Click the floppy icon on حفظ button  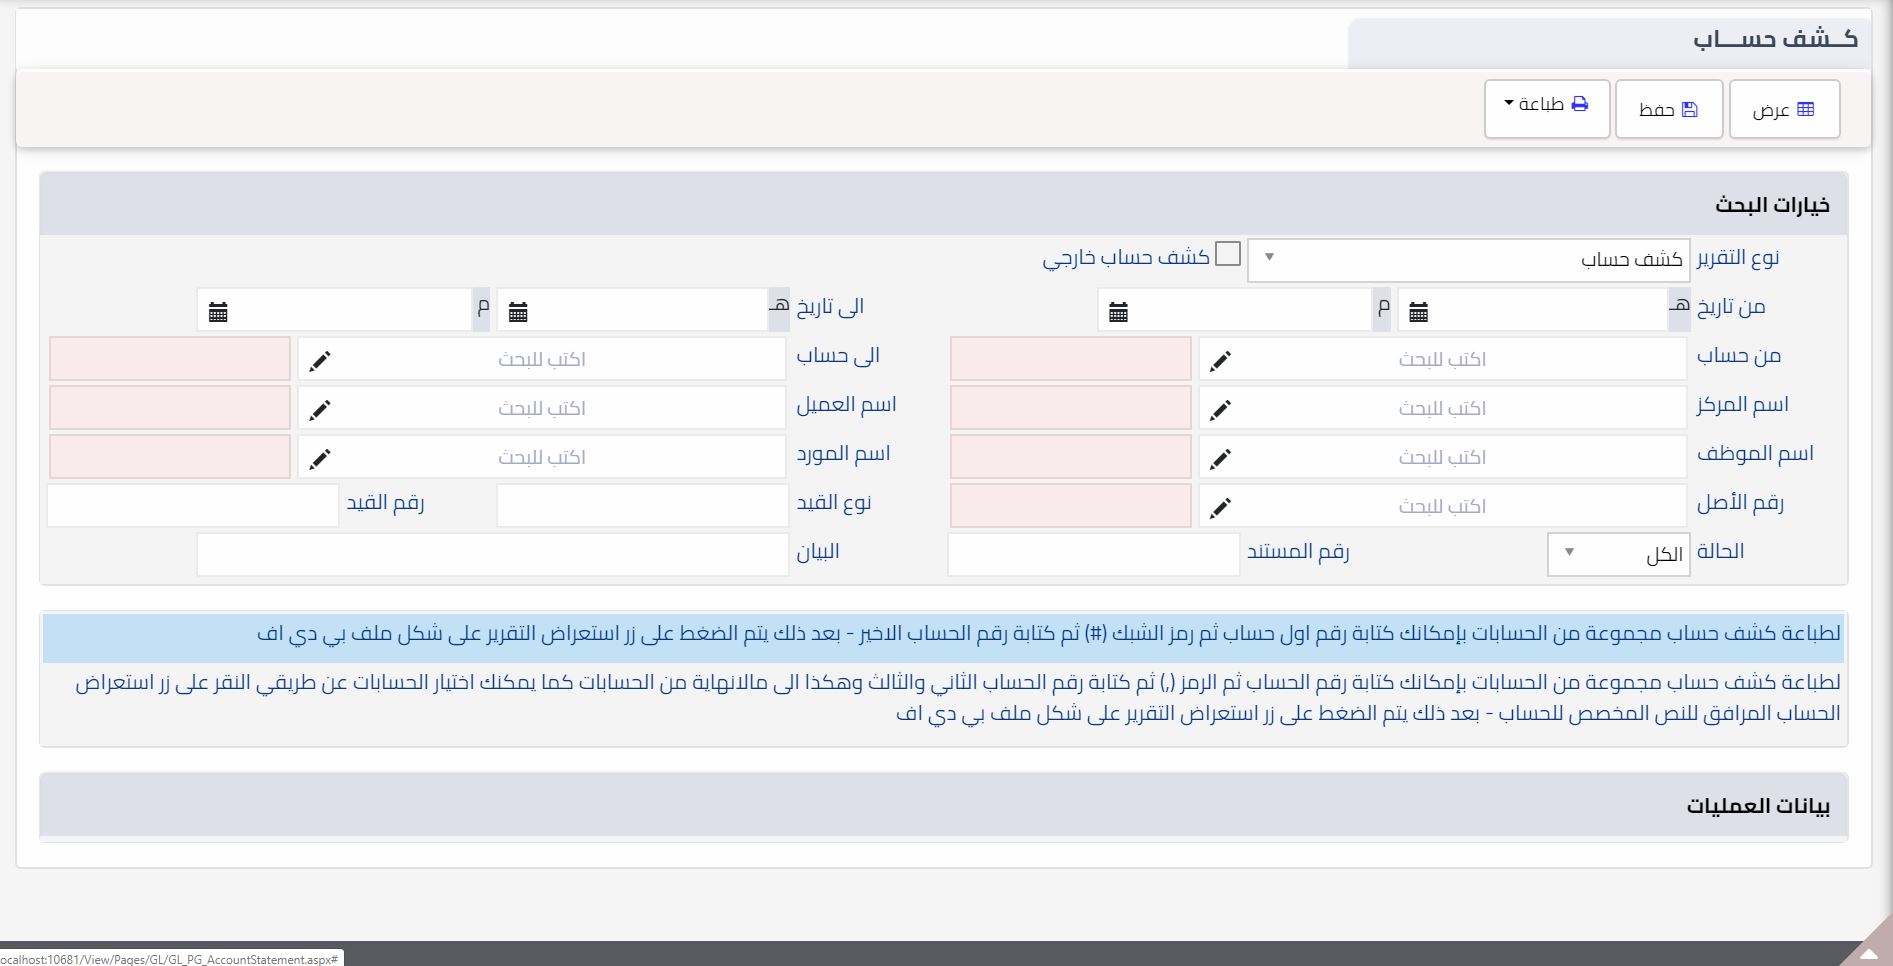click(x=1690, y=109)
